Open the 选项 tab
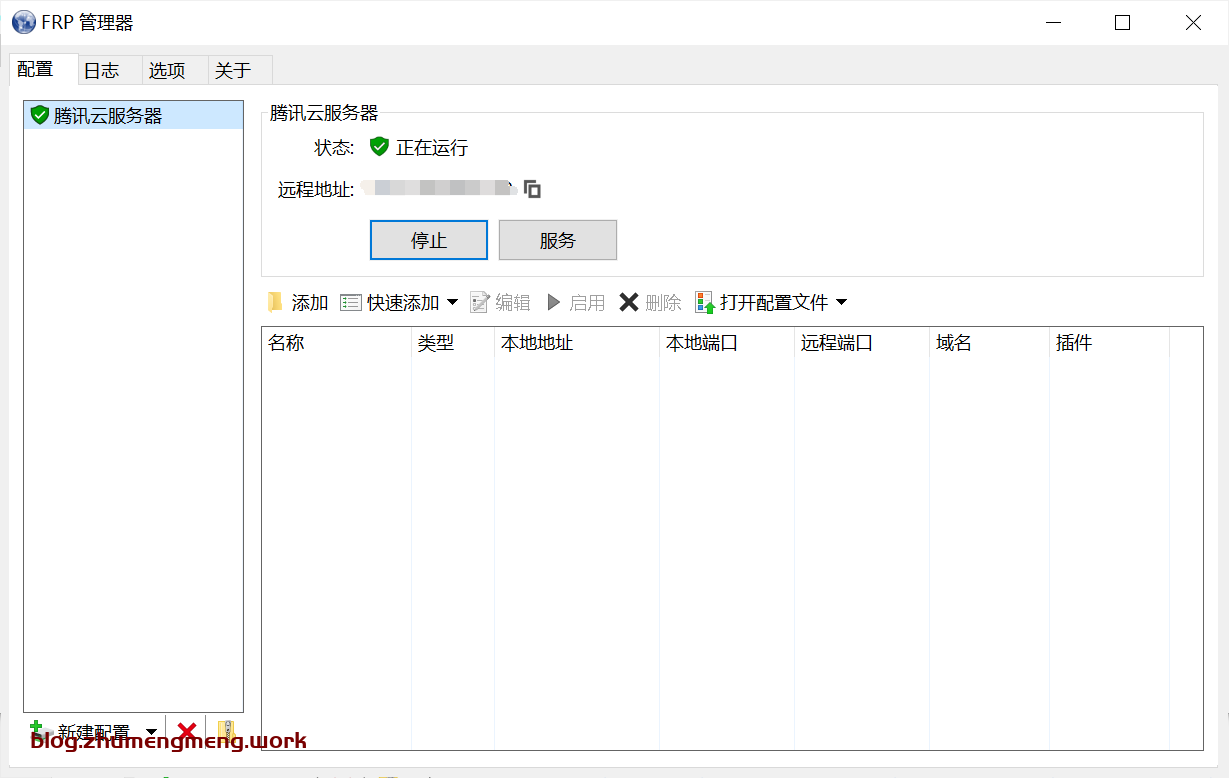This screenshot has height=778, width=1229. (x=175, y=70)
